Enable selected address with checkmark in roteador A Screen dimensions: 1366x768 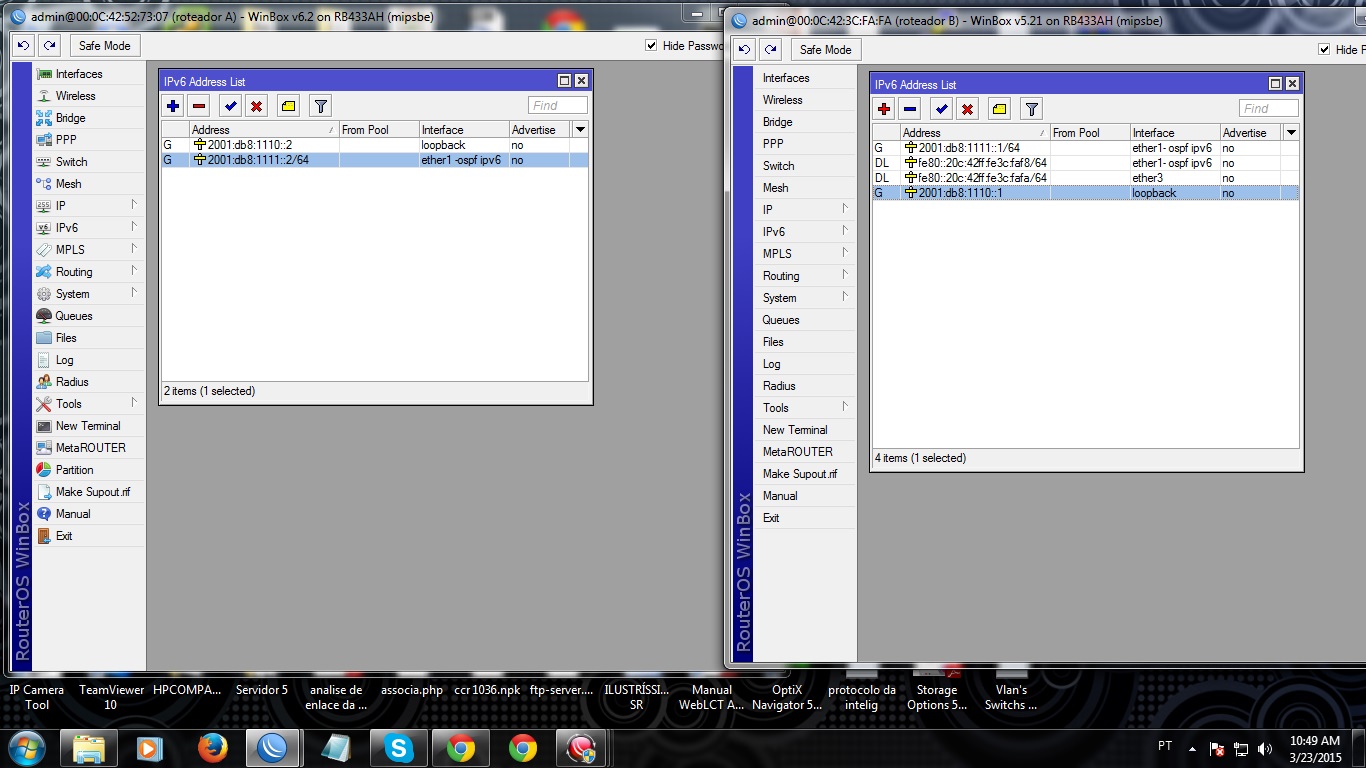point(231,106)
